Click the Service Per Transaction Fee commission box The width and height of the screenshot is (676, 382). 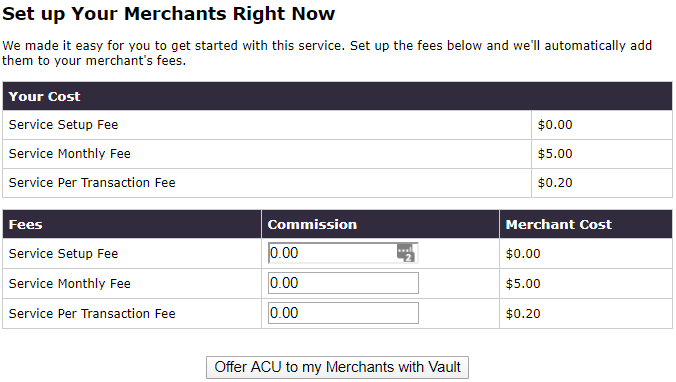click(x=343, y=313)
